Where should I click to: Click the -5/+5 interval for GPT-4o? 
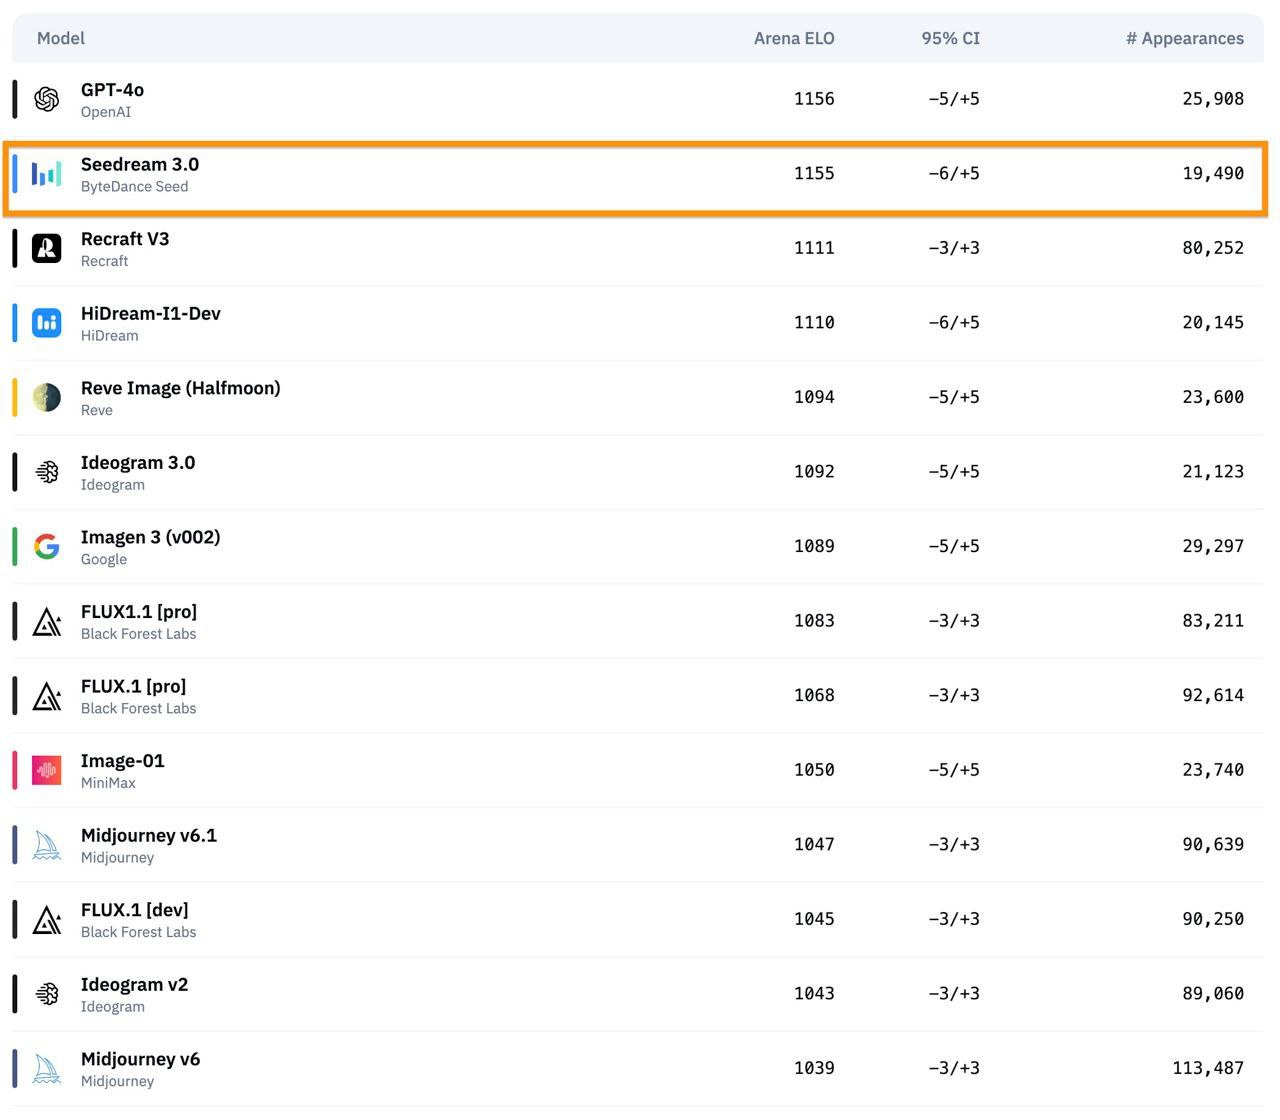pos(954,99)
